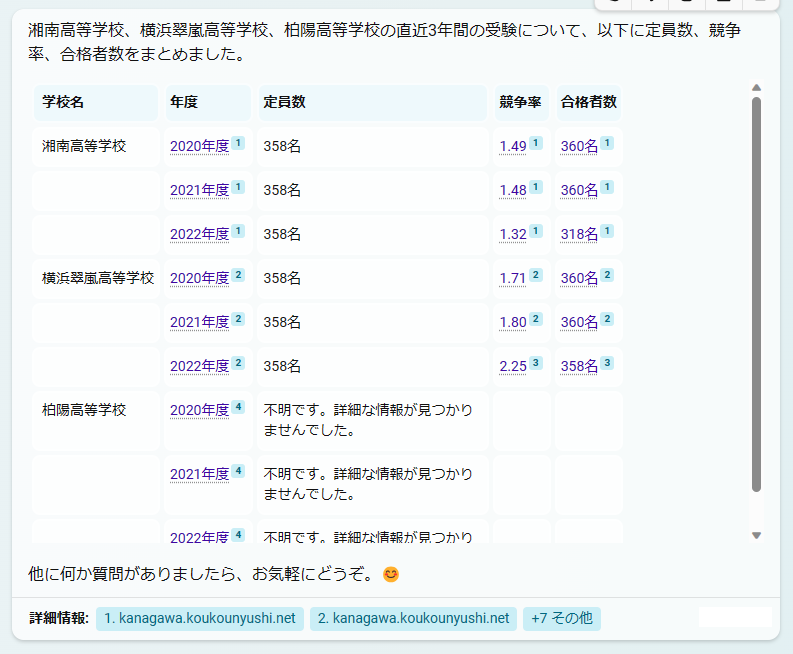Open source 2. kanagawa.koukounyushi.net
Viewport: 793px width, 654px height.
click(x=413, y=619)
